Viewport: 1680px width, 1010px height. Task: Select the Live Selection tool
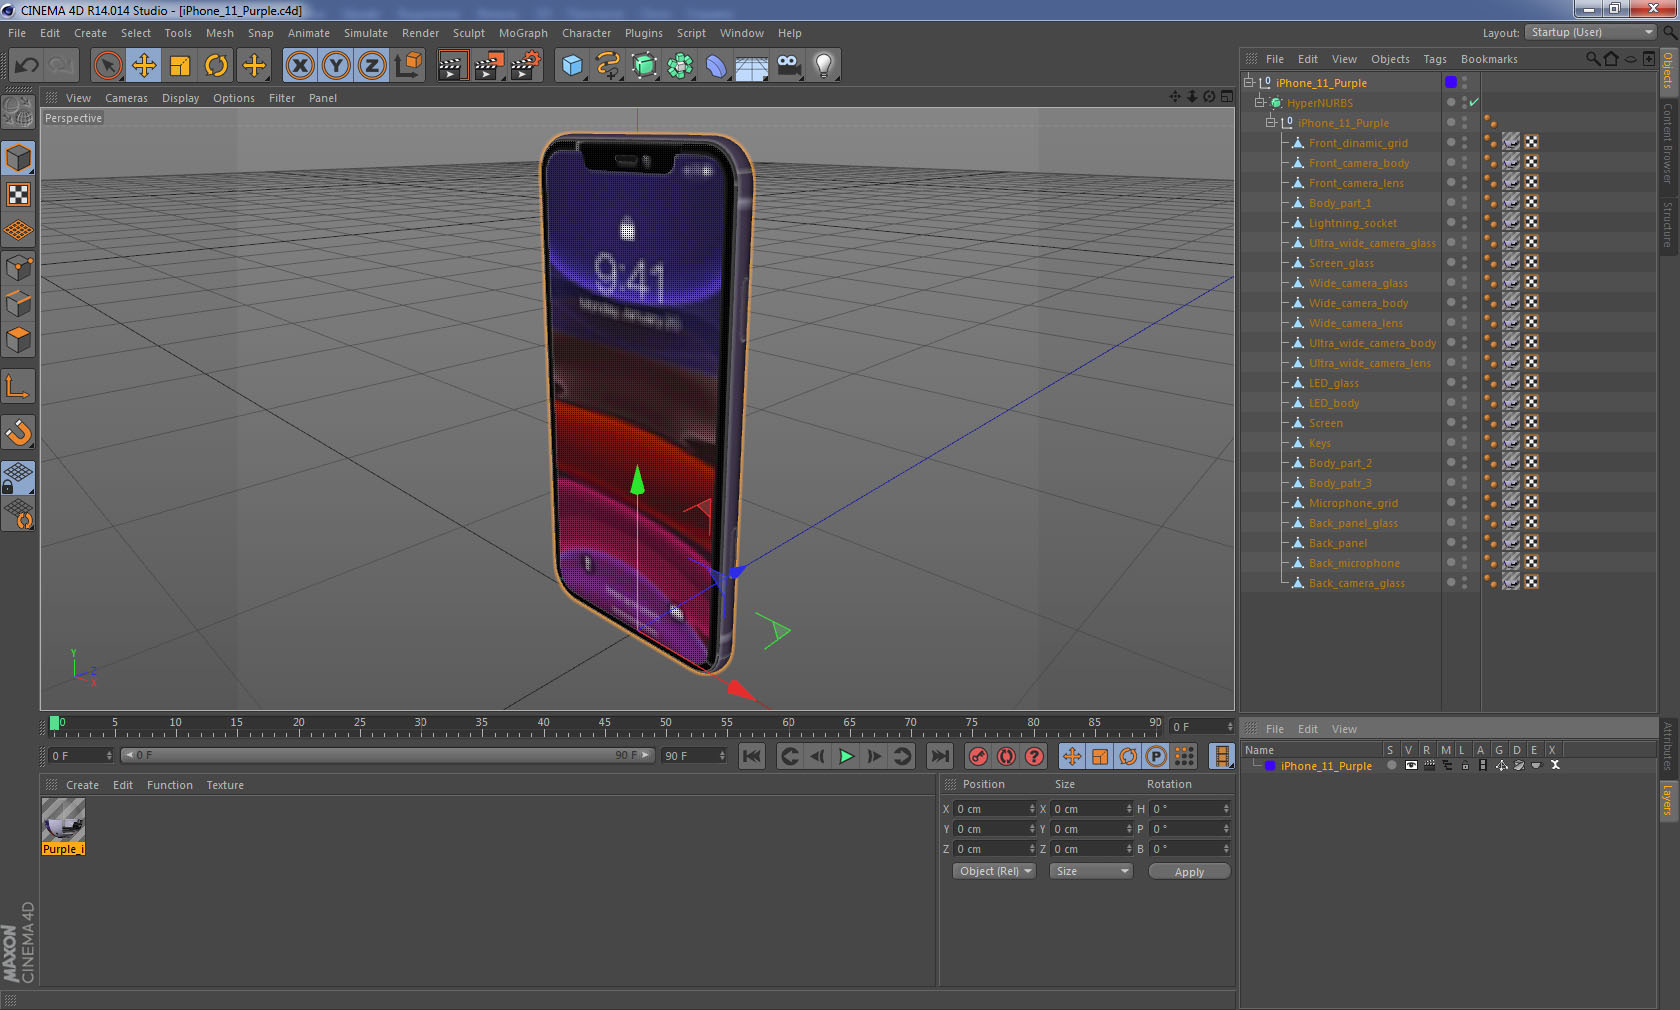tap(107, 66)
